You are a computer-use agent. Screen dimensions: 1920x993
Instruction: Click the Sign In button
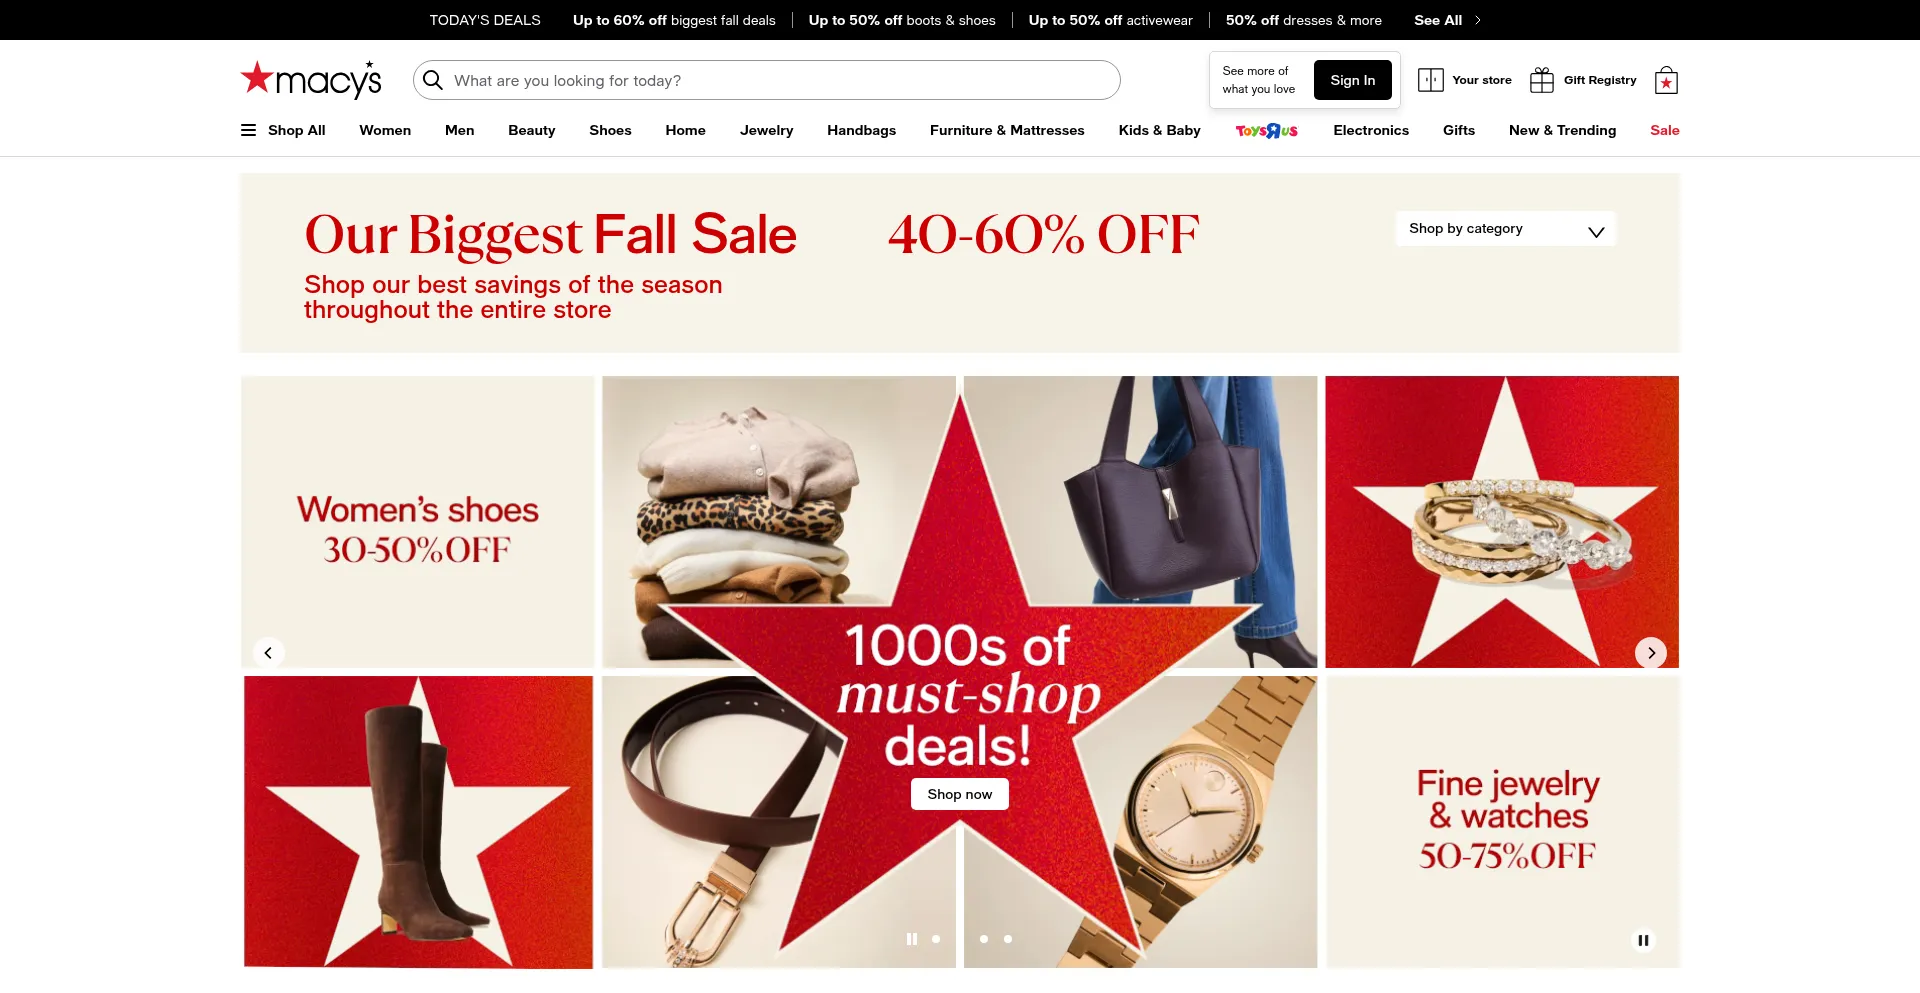coord(1353,80)
